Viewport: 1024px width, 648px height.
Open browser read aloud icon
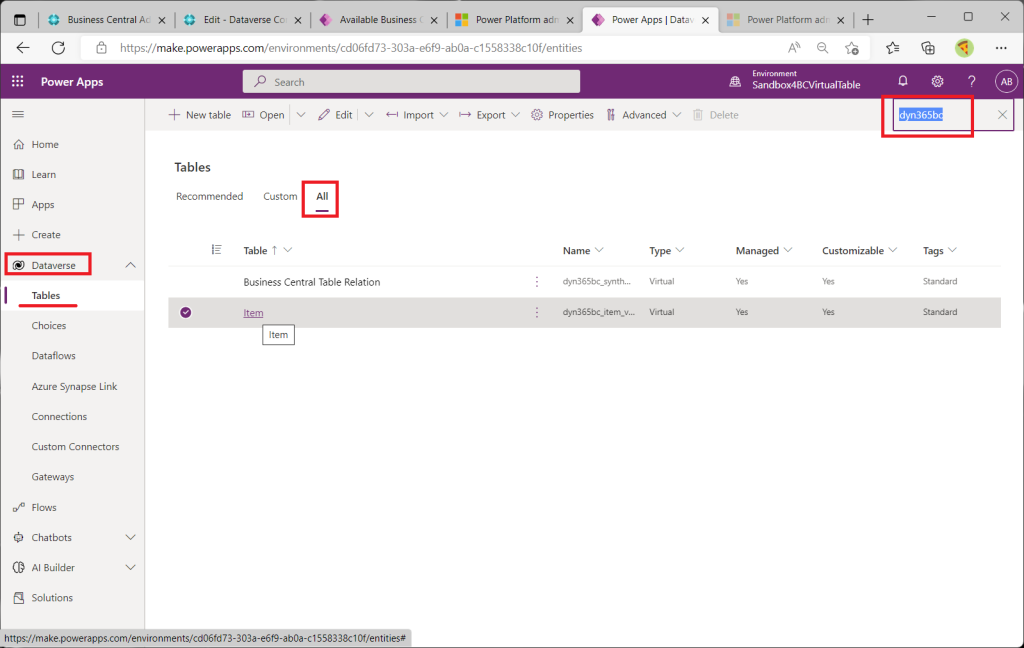(793, 48)
